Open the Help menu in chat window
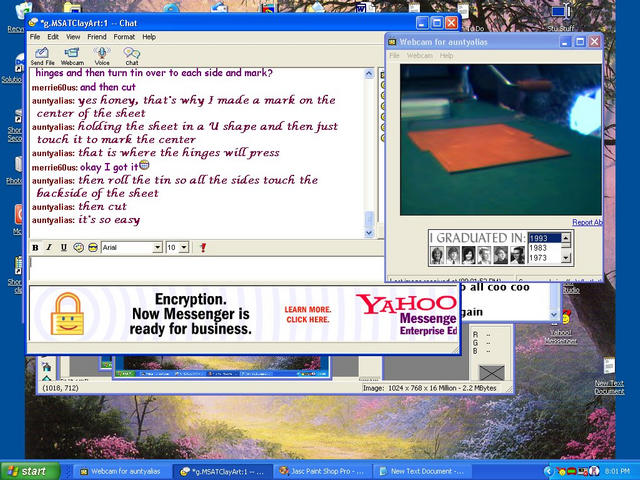Viewport: 640px width, 480px height. click(149, 37)
